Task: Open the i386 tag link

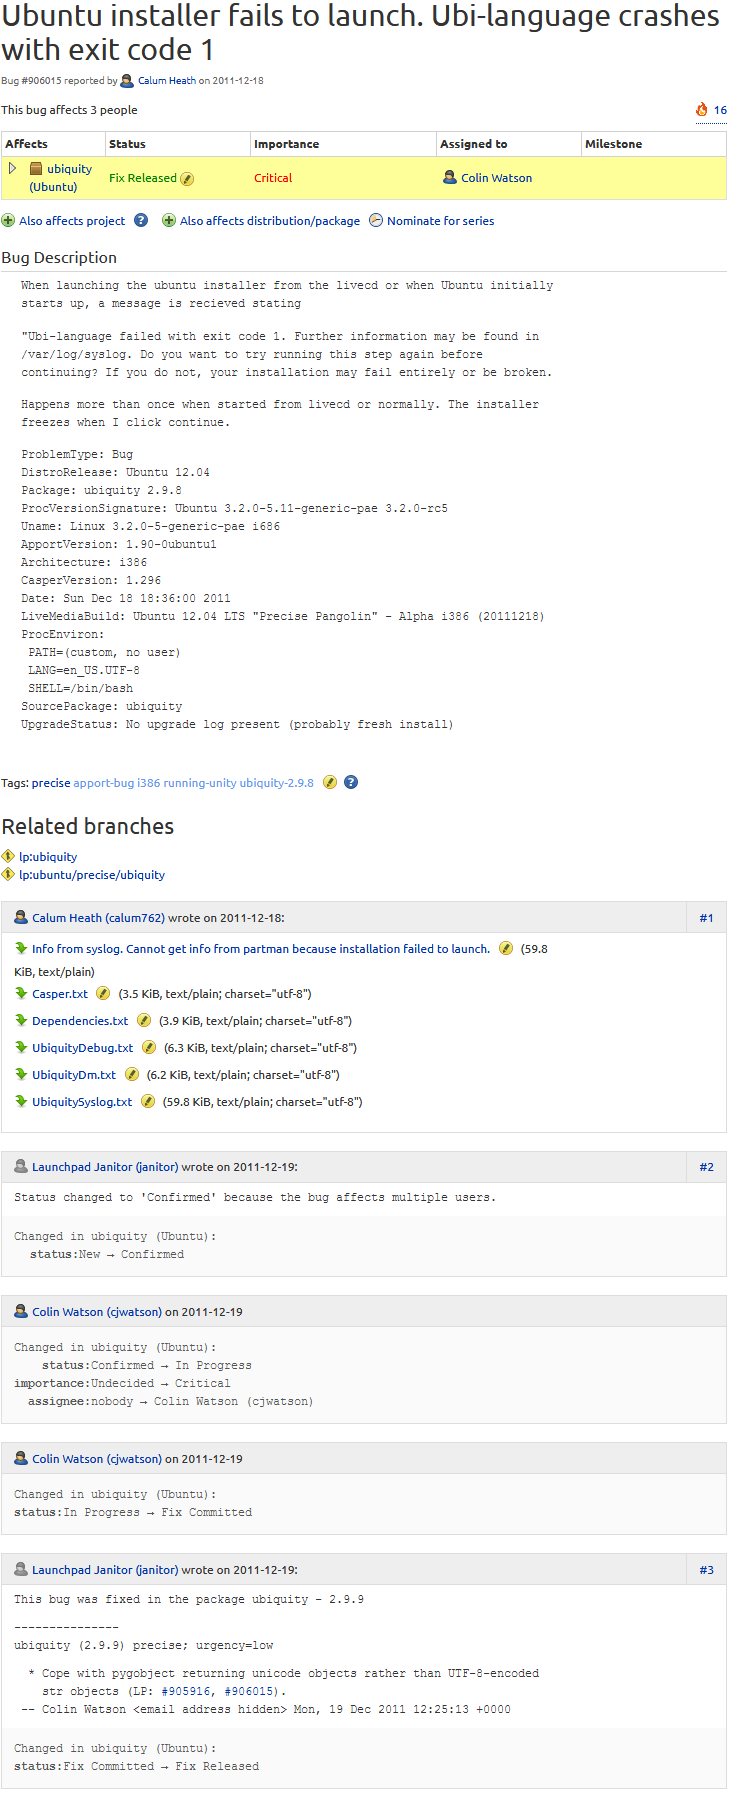Action: (x=148, y=783)
